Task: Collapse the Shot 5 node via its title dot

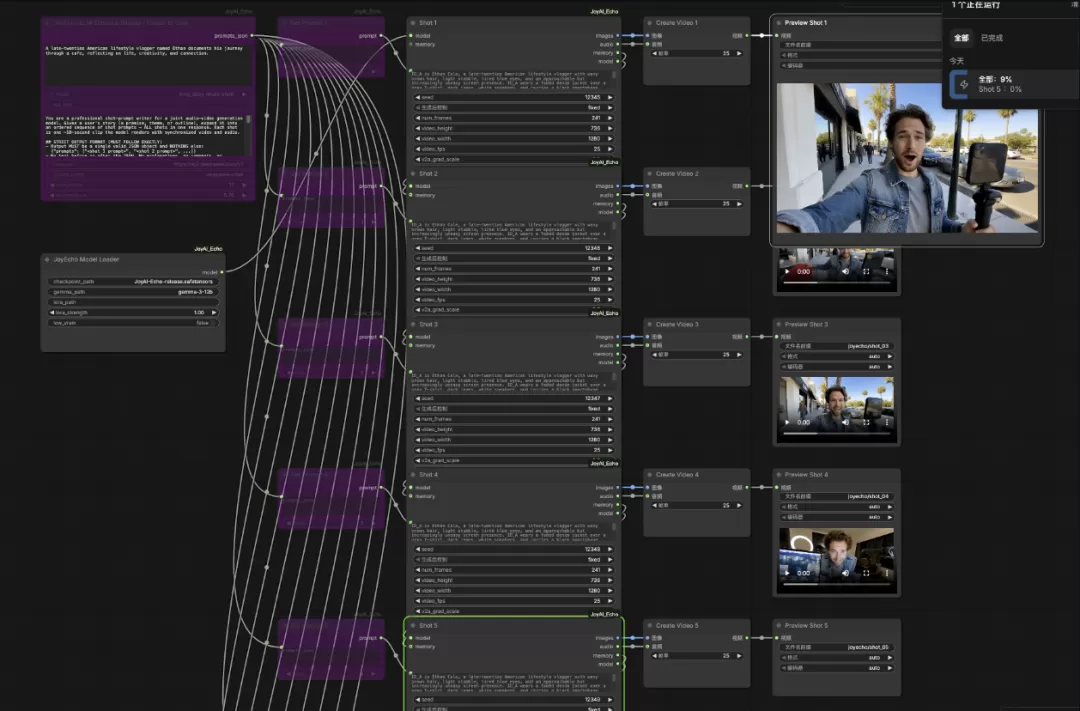Action: pyautogui.click(x=412, y=626)
